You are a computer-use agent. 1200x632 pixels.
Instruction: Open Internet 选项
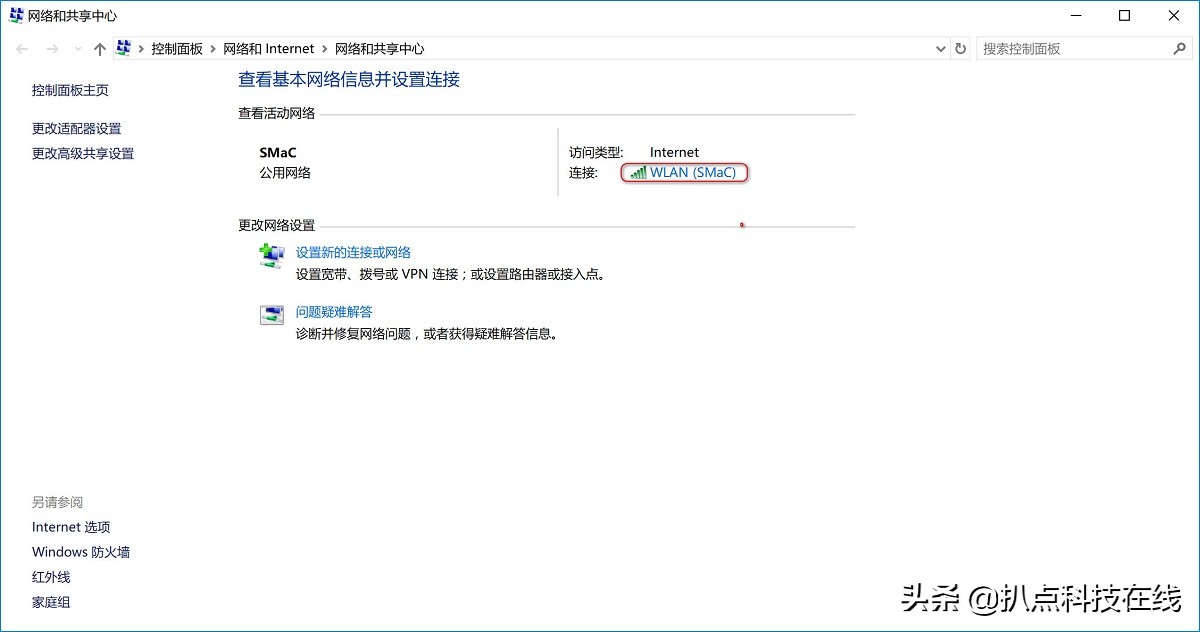click(71, 526)
